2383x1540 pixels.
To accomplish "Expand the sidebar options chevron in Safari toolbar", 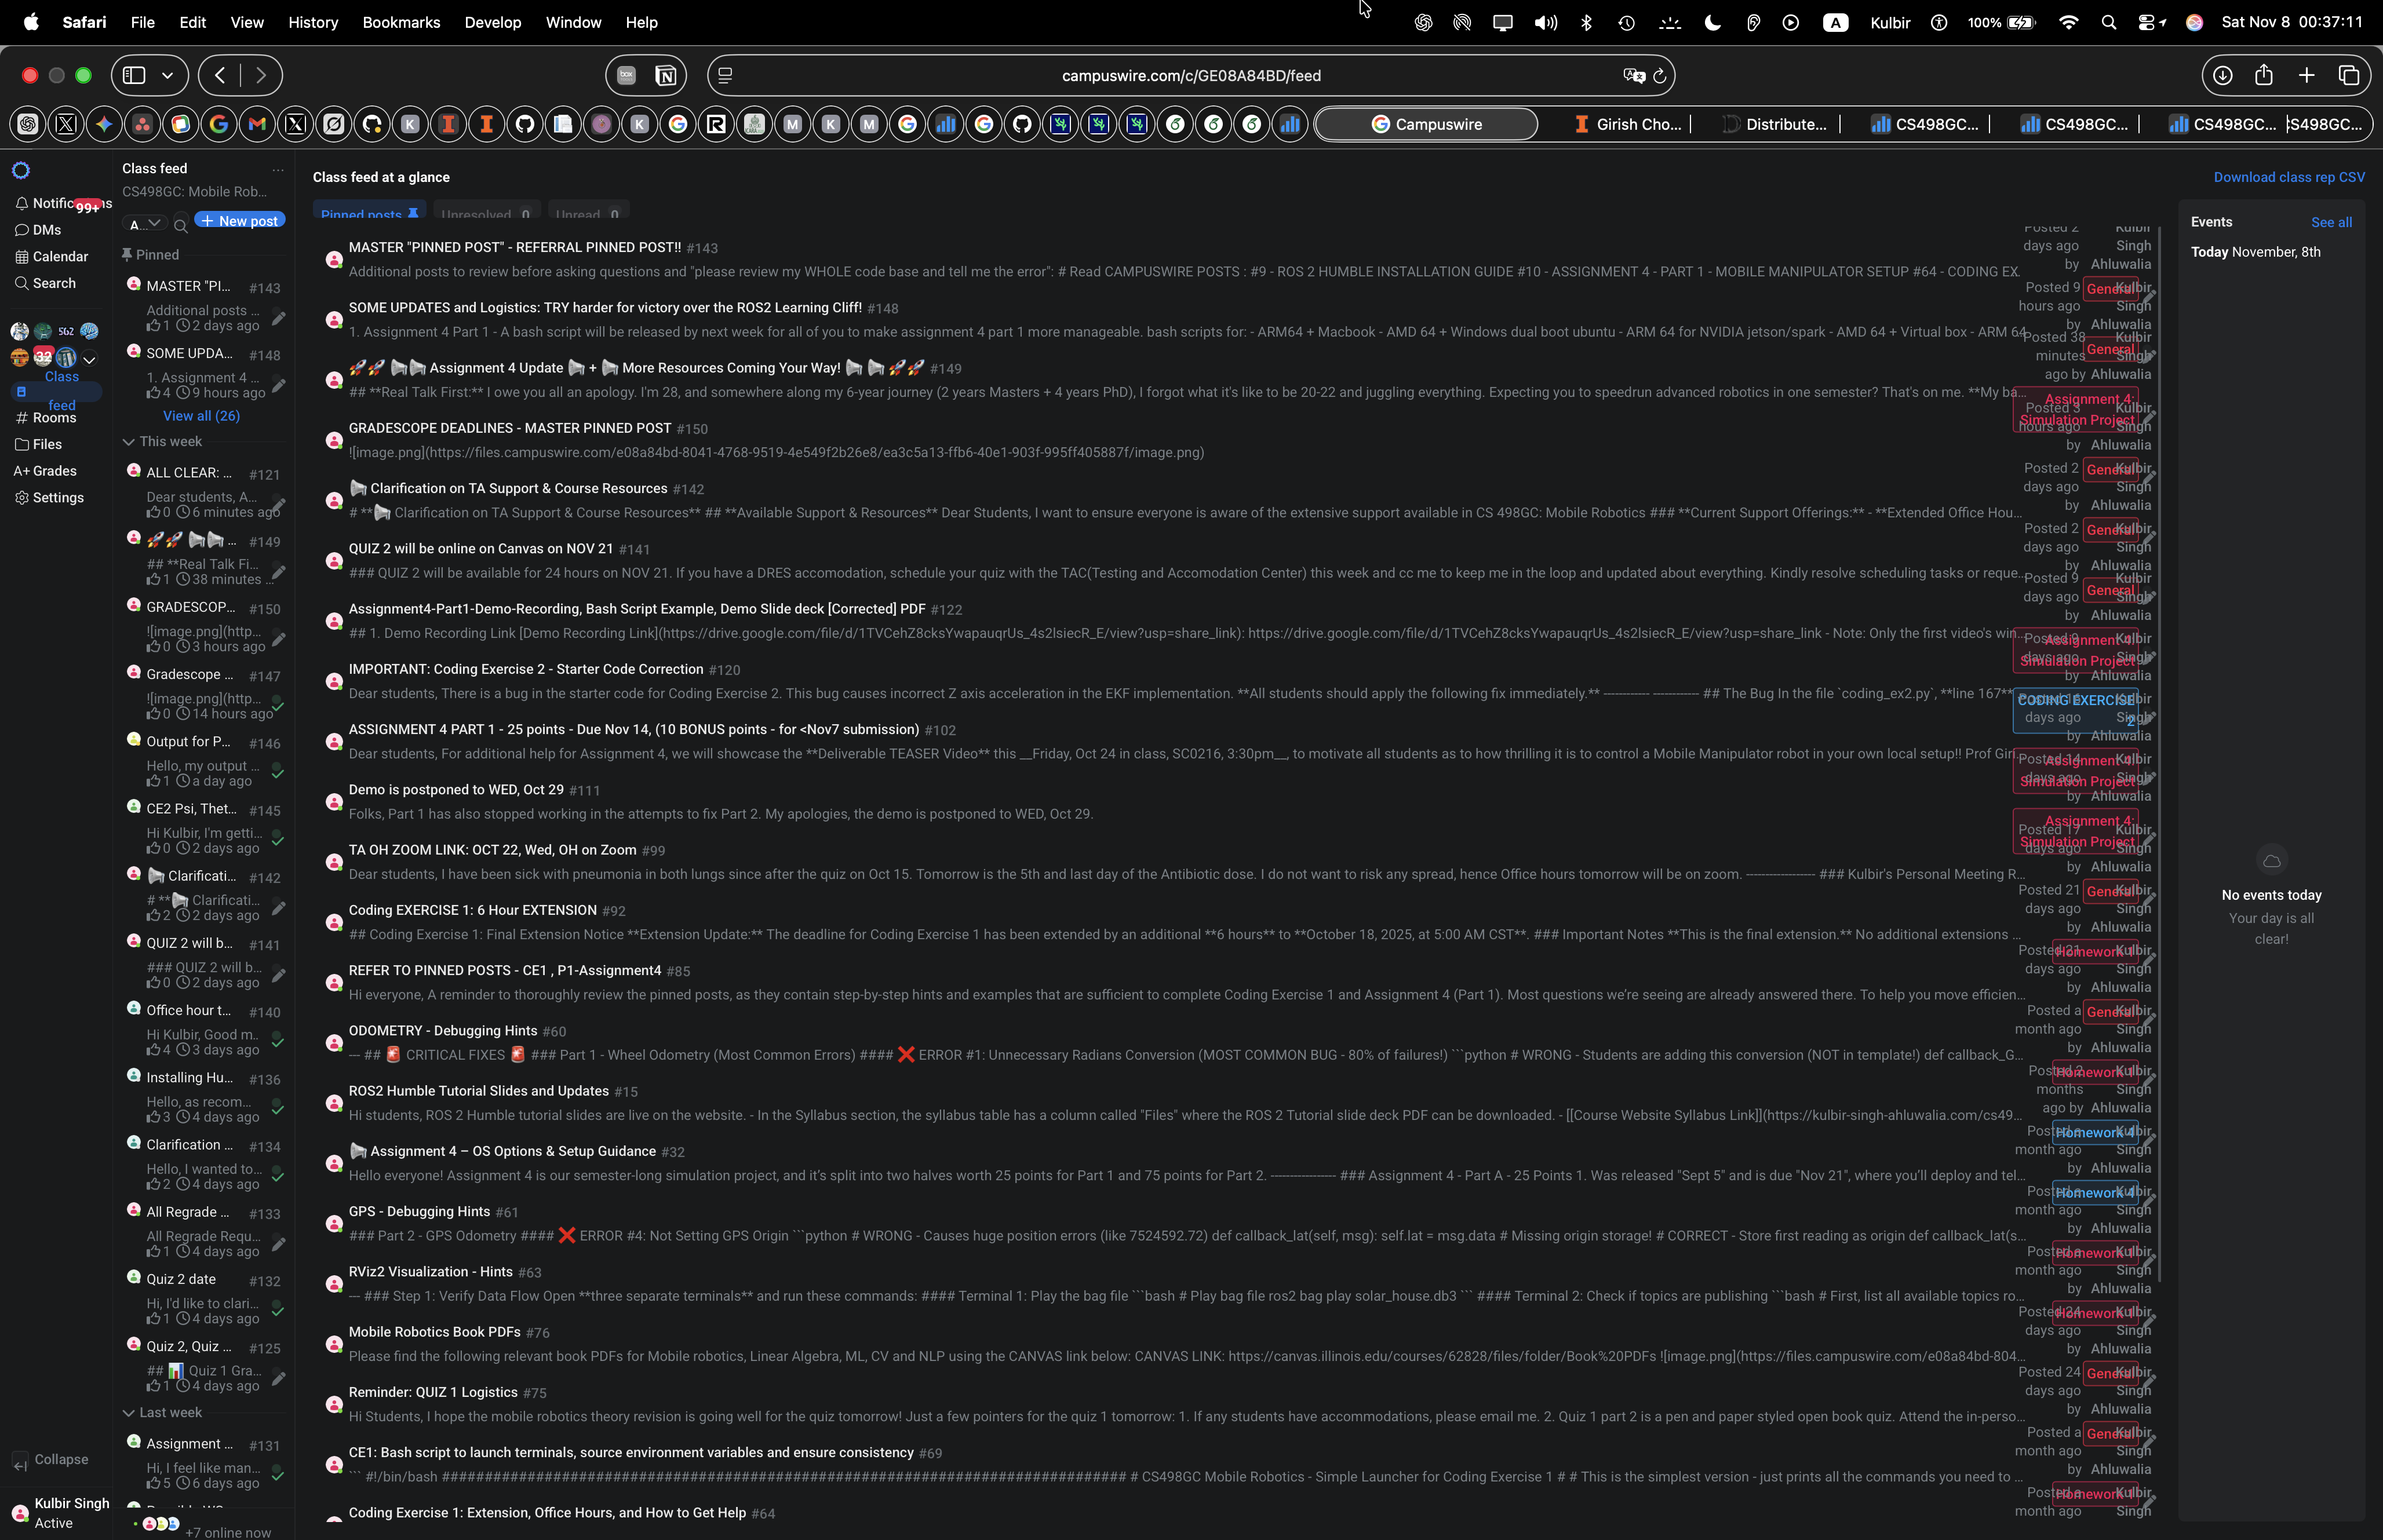I will coord(167,75).
